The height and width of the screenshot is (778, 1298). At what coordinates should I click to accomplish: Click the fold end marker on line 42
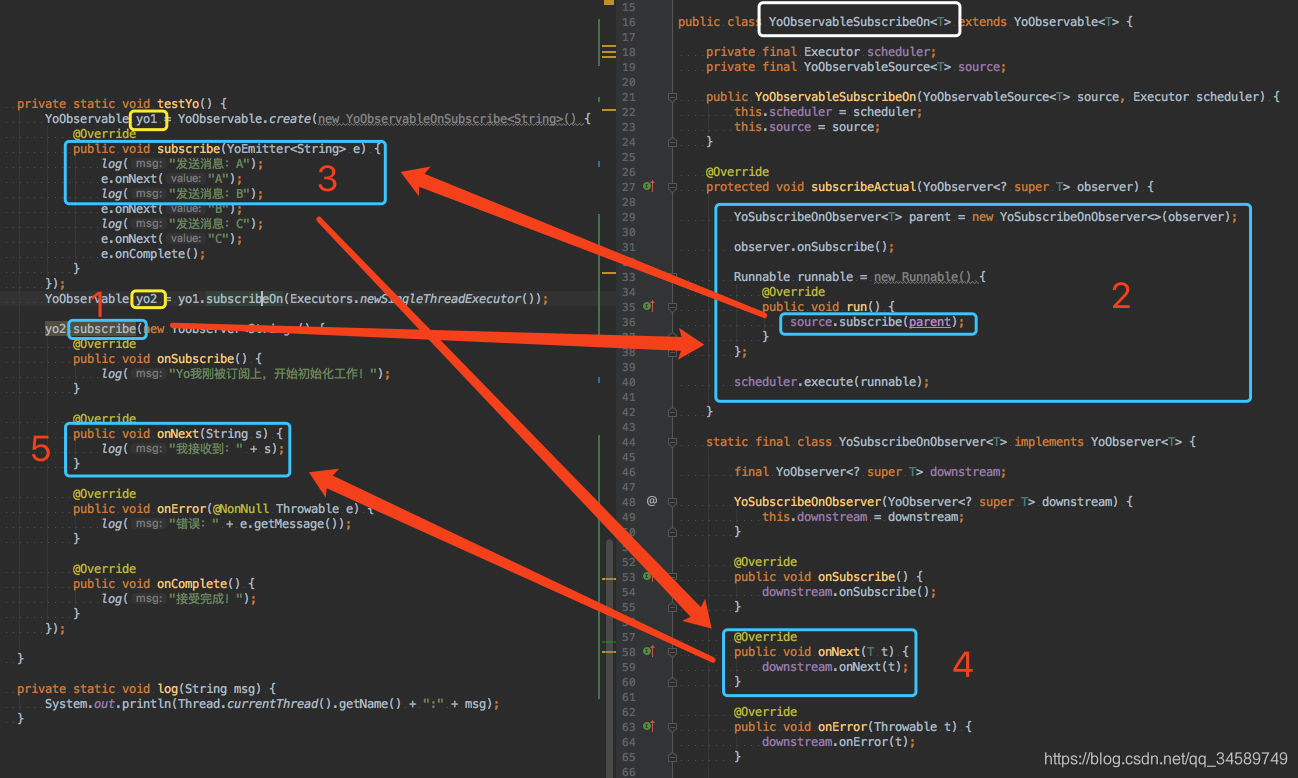[673, 412]
